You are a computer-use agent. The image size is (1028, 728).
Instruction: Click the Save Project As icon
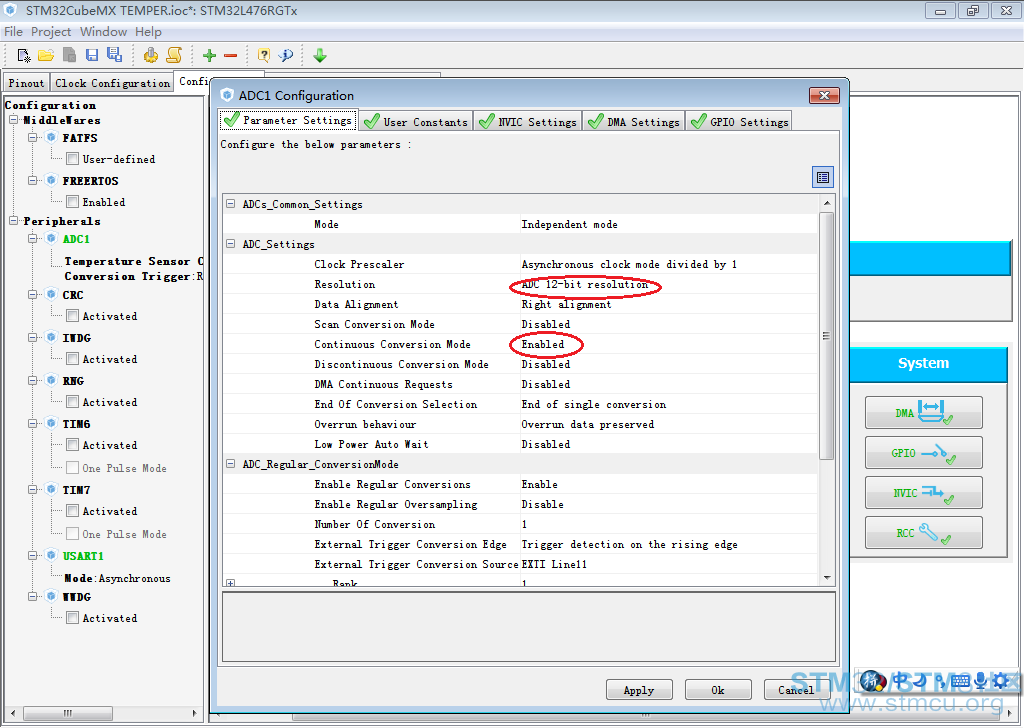(x=114, y=55)
